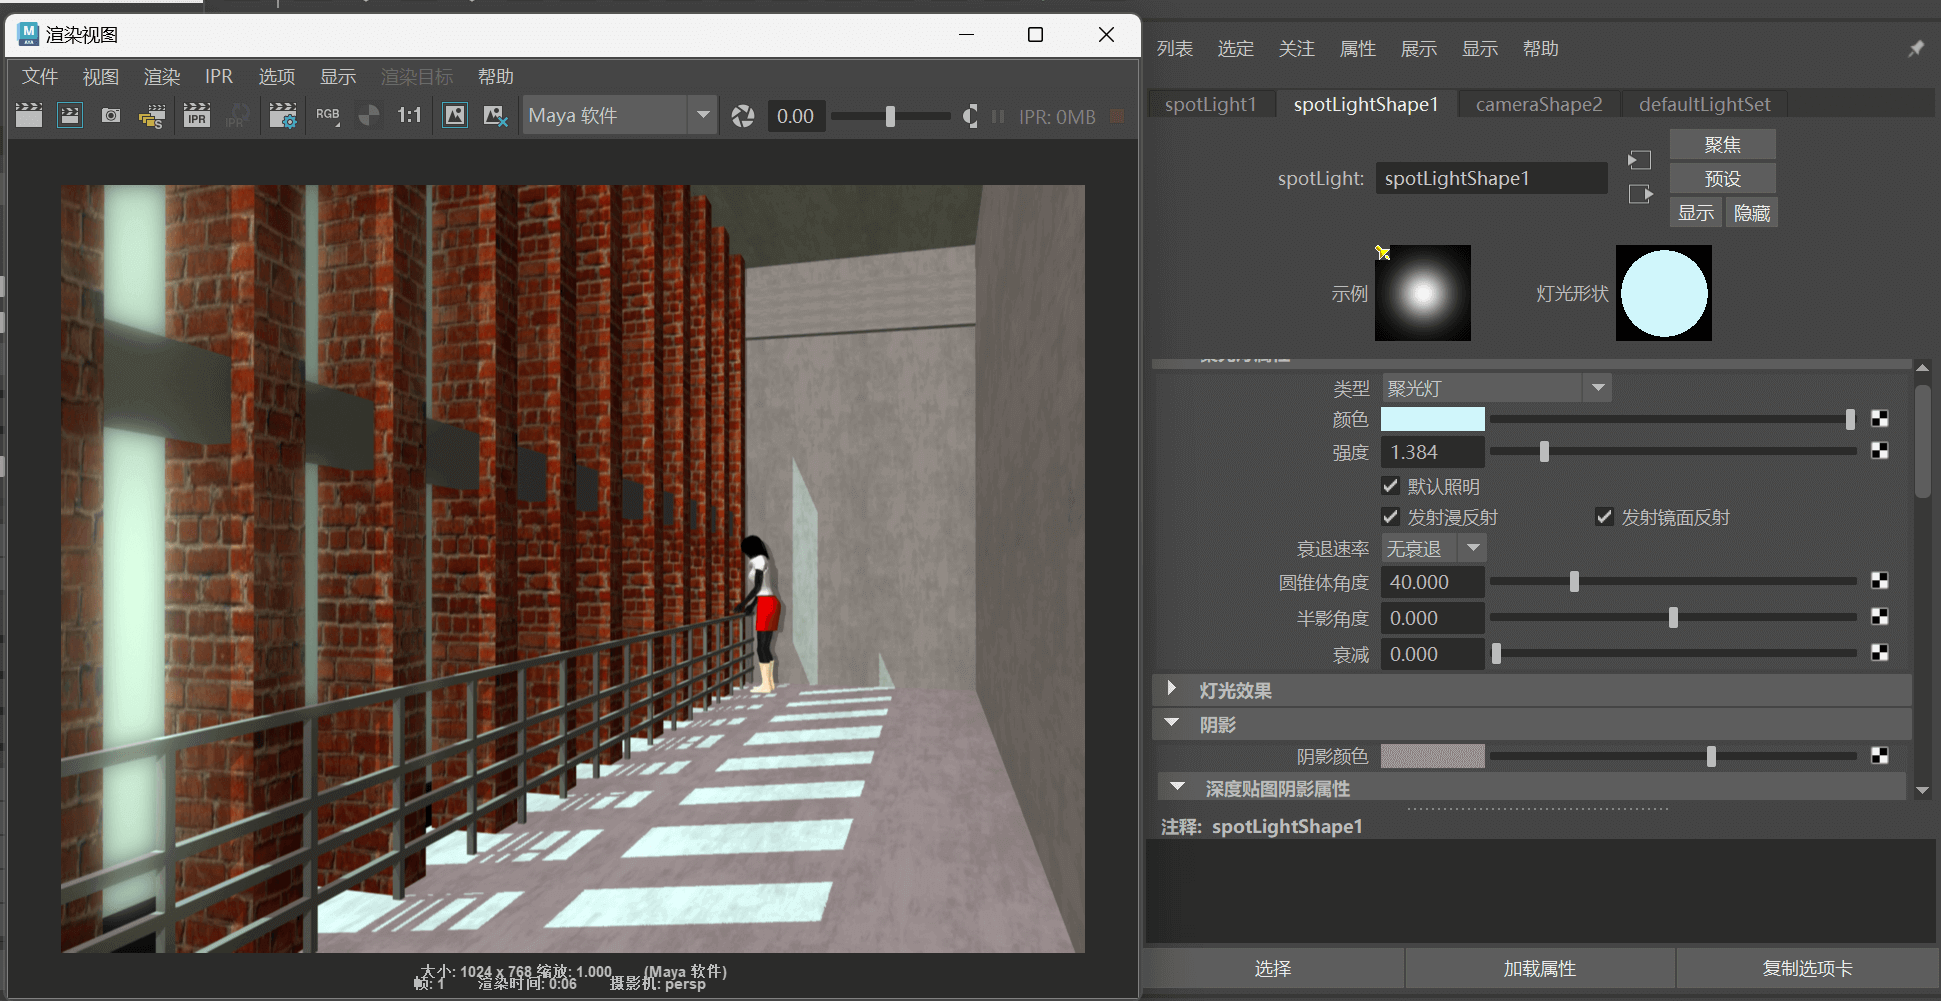Click the 聚焦 button
The width and height of the screenshot is (1941, 1001).
click(x=1722, y=145)
